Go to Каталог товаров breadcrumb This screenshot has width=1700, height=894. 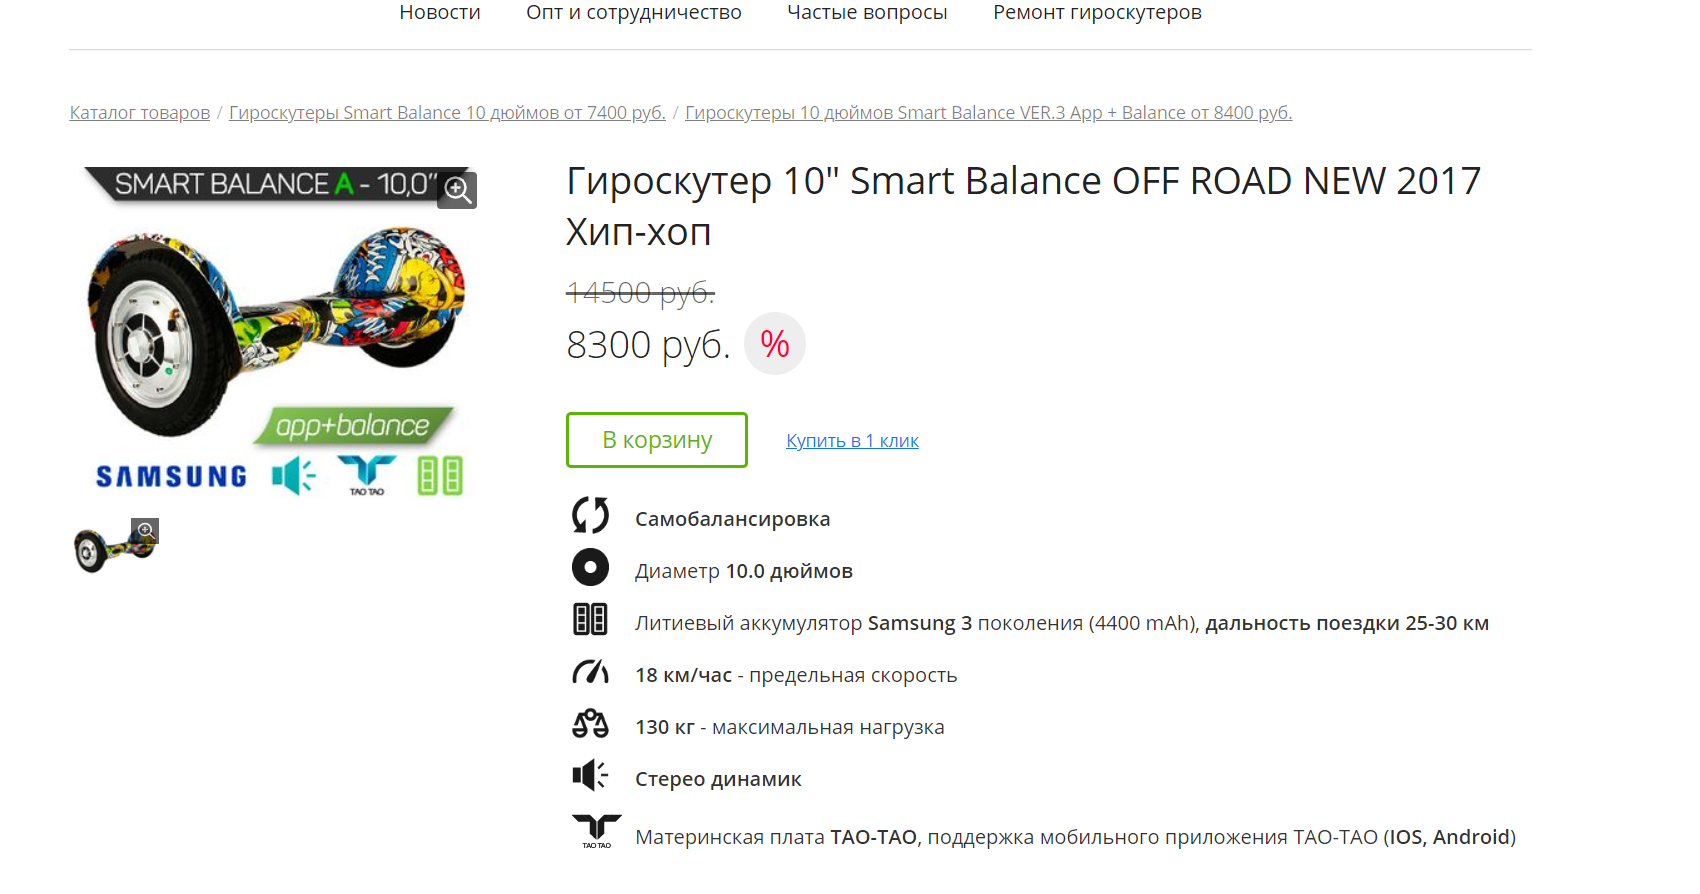pos(140,113)
